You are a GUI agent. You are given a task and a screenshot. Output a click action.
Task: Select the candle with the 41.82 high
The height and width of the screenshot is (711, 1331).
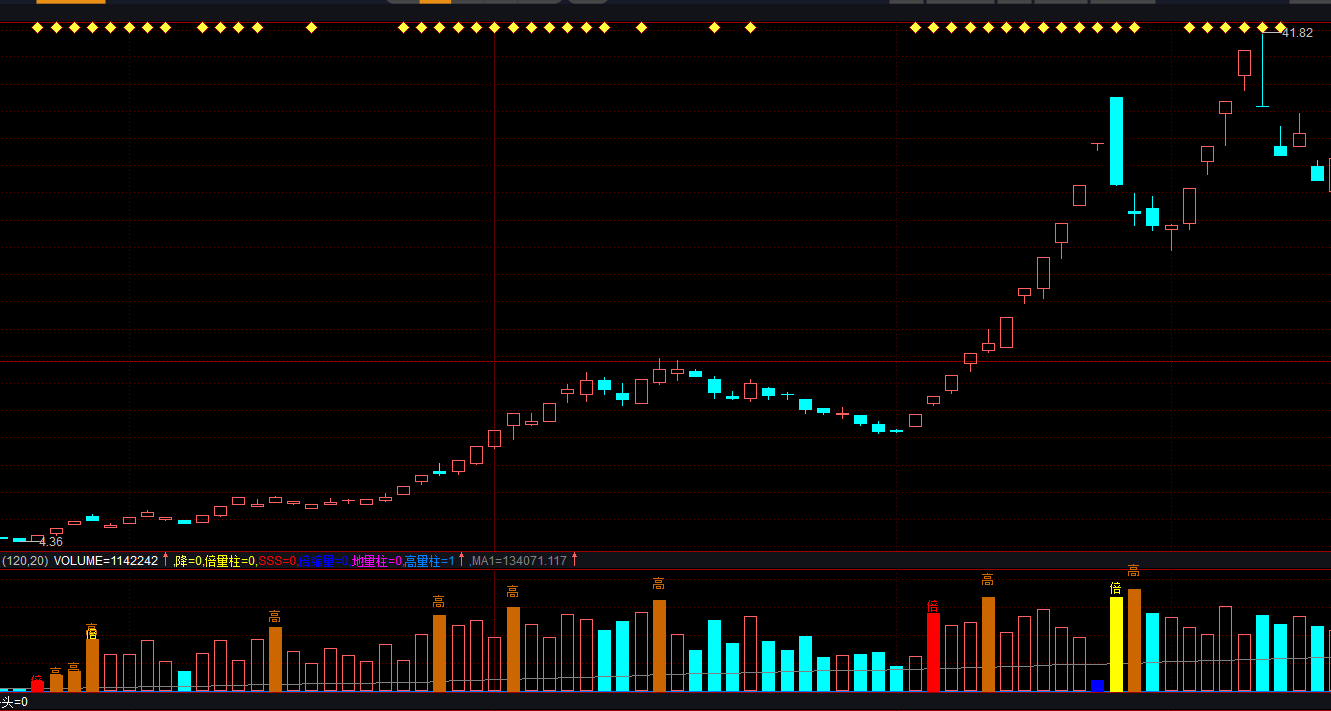(x=1263, y=70)
